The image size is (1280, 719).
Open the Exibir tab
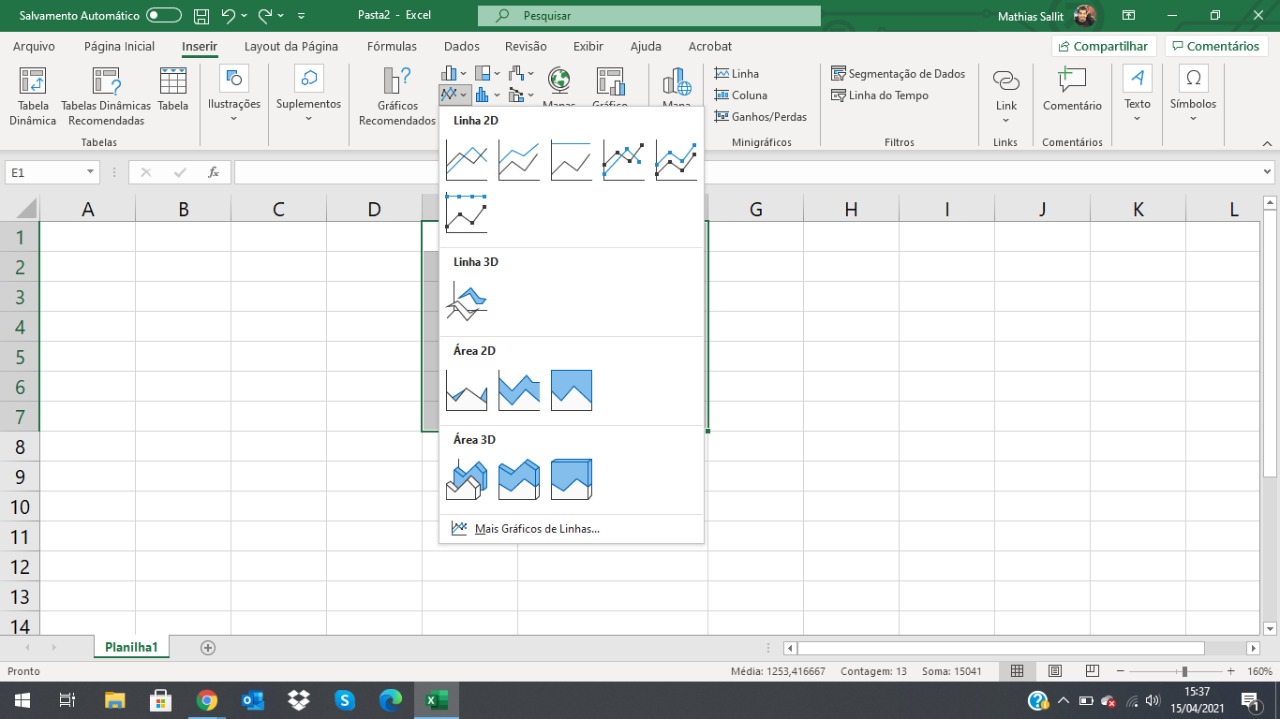pos(588,46)
